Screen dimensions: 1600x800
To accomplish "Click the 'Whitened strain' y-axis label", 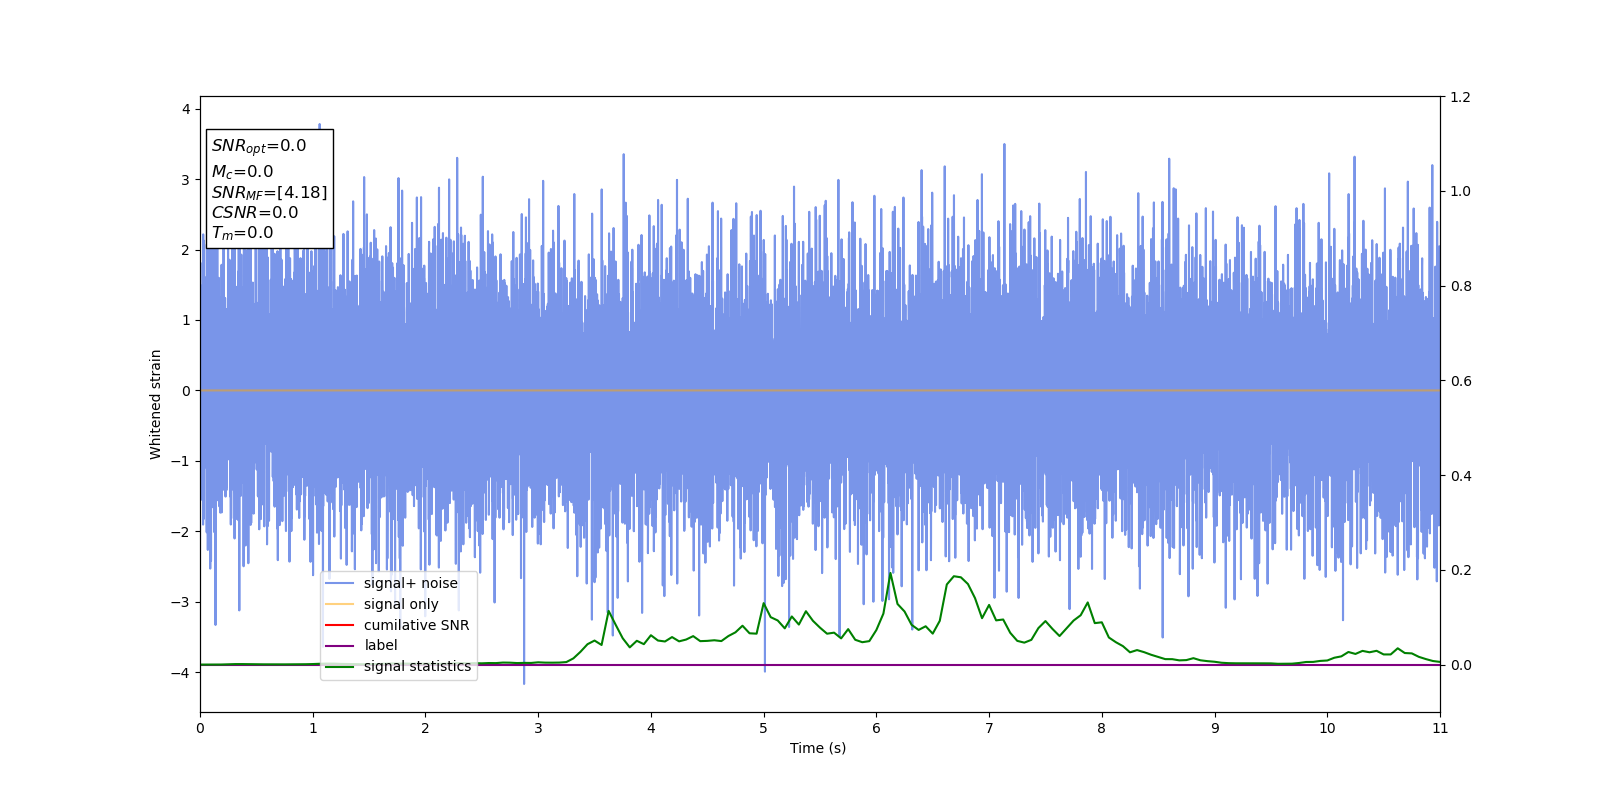I will point(156,404).
